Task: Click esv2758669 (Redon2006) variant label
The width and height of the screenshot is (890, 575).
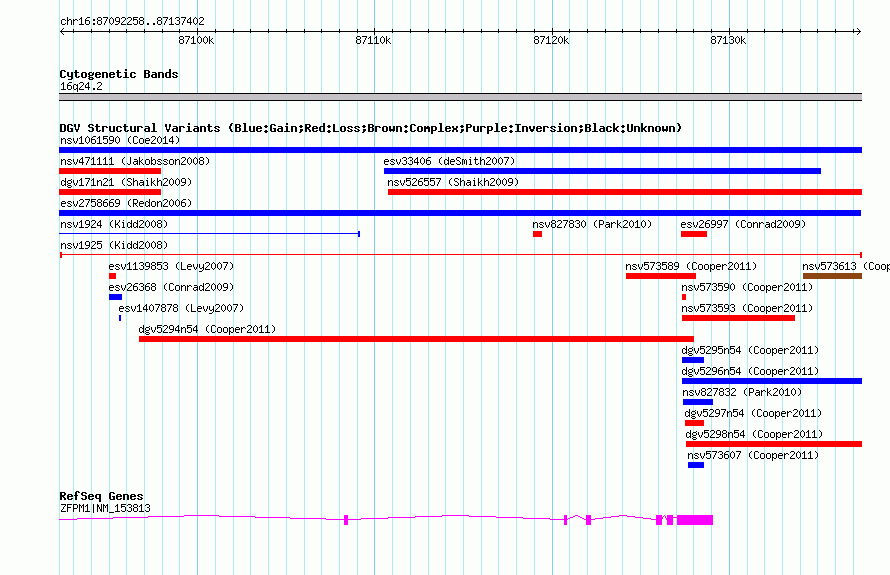Action: 126,203
